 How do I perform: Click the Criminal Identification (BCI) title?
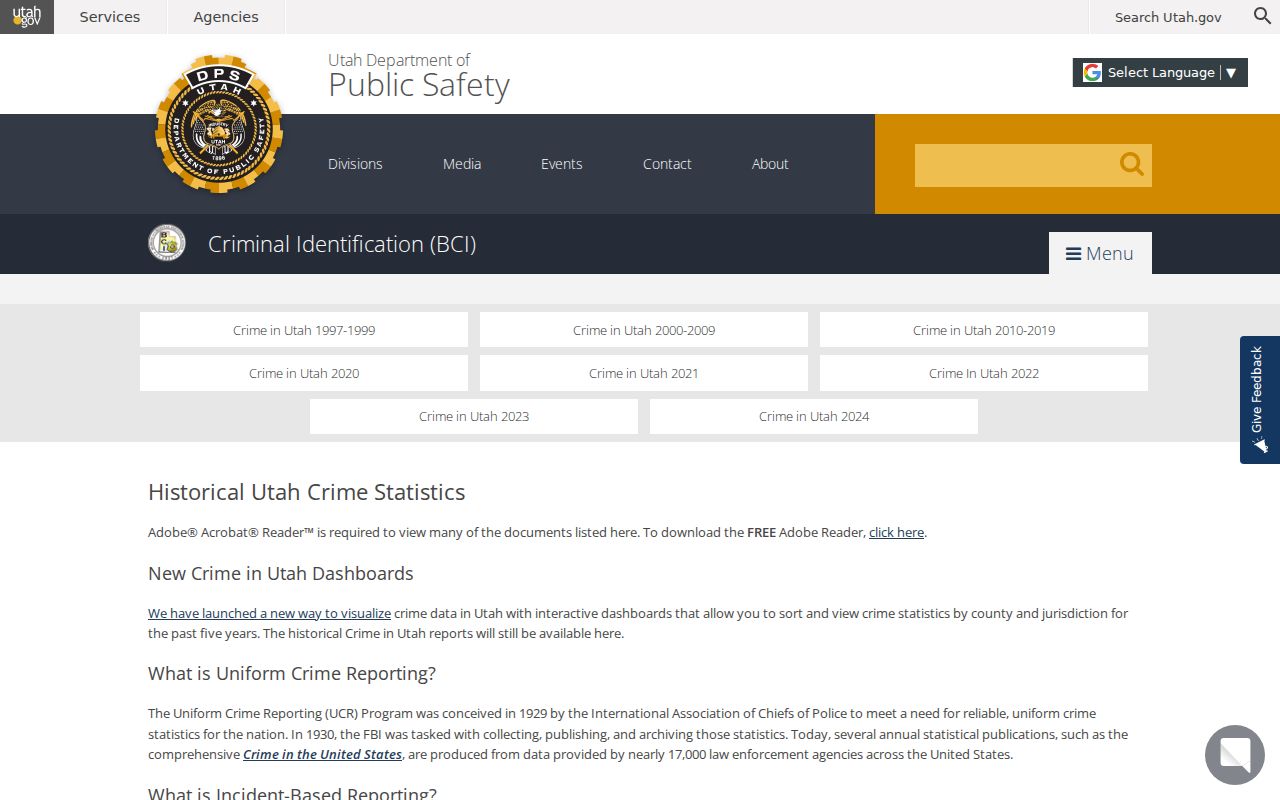[342, 244]
